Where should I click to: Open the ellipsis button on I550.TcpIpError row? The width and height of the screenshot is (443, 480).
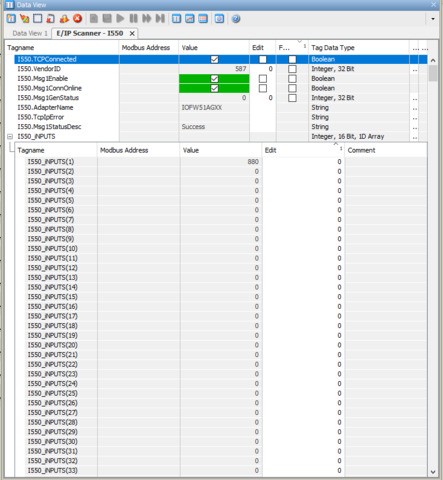[x=415, y=118]
